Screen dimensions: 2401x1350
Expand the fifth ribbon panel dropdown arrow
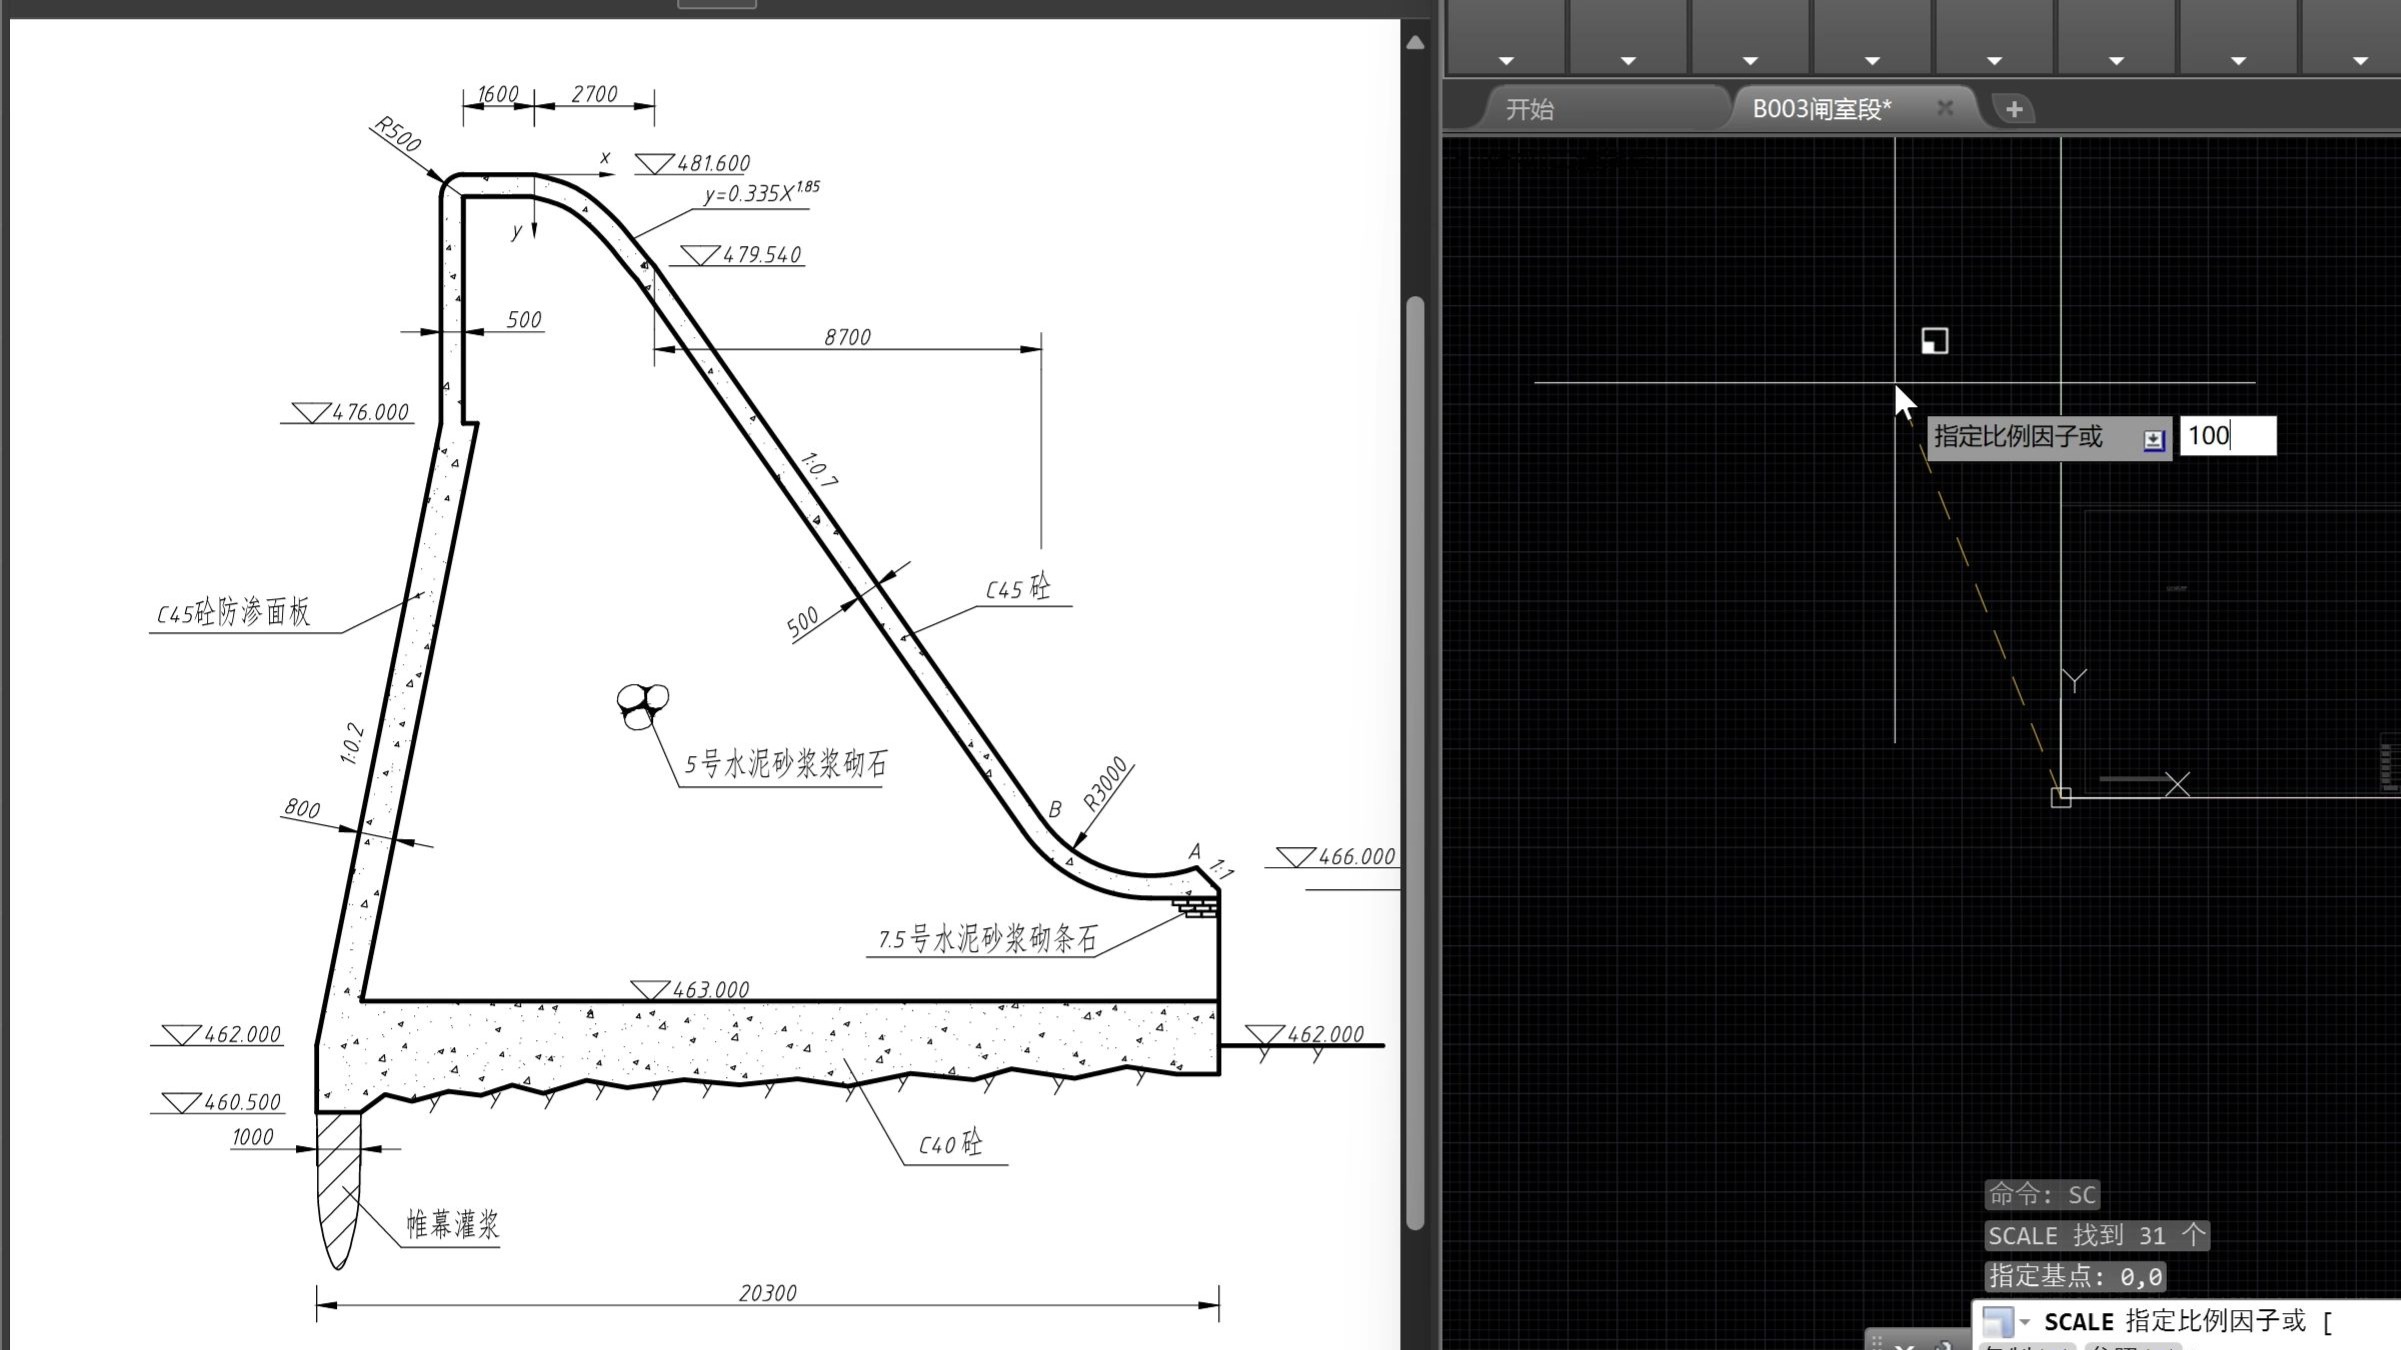point(1994,61)
